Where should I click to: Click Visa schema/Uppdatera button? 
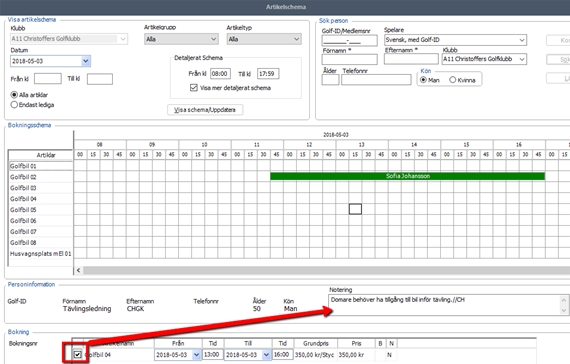(205, 110)
